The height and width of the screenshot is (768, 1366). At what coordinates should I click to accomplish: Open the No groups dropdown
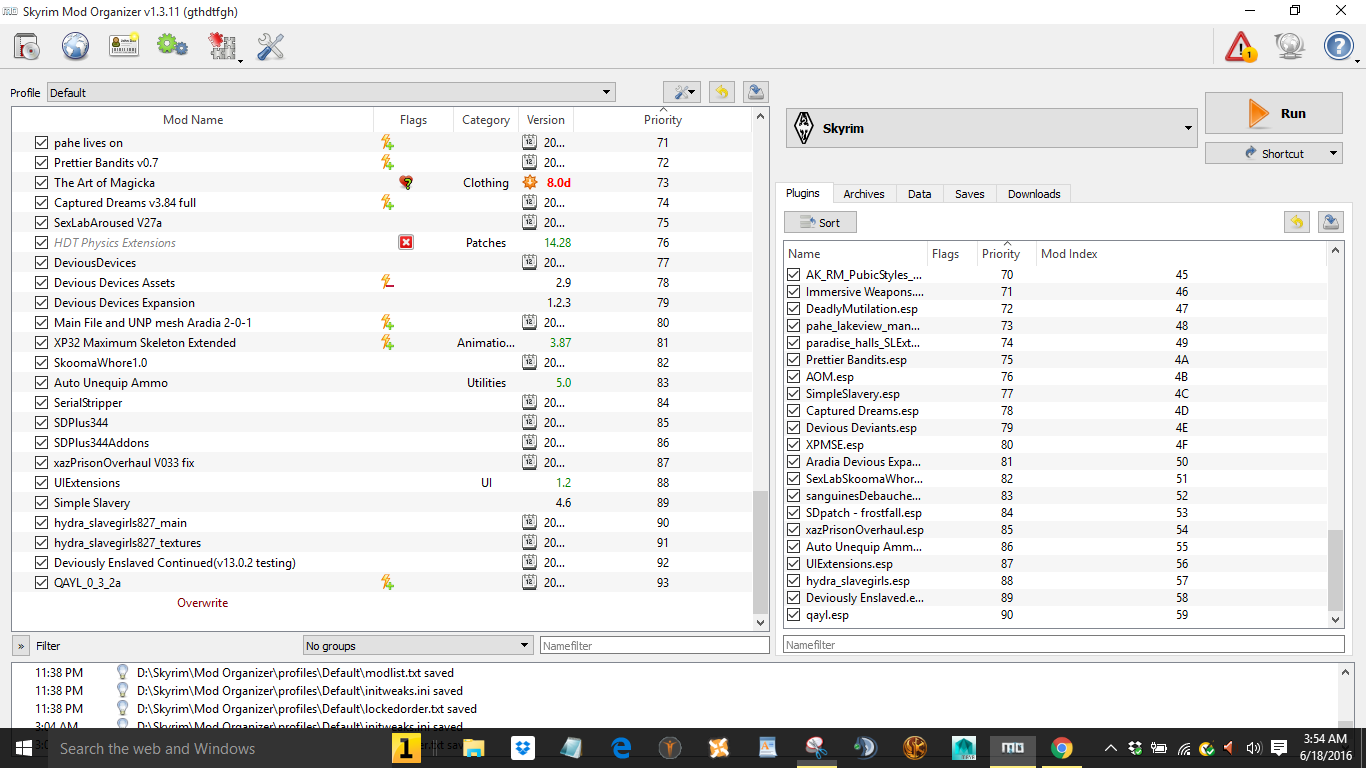pos(418,646)
